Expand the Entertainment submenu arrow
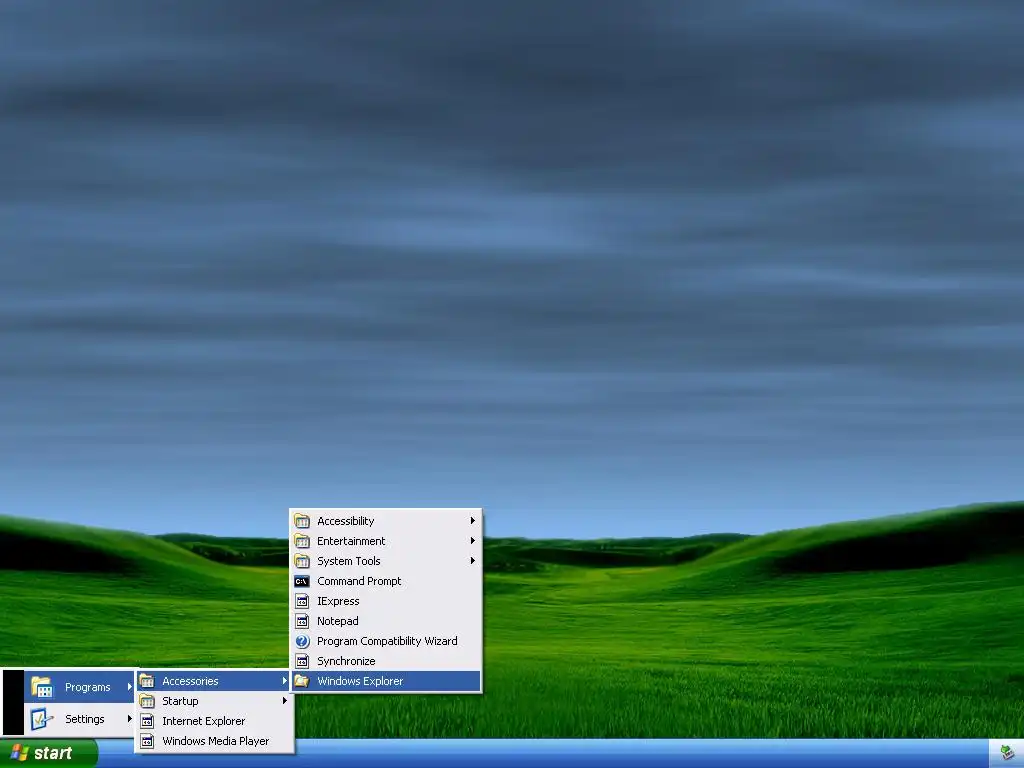1024x768 pixels. tap(472, 541)
